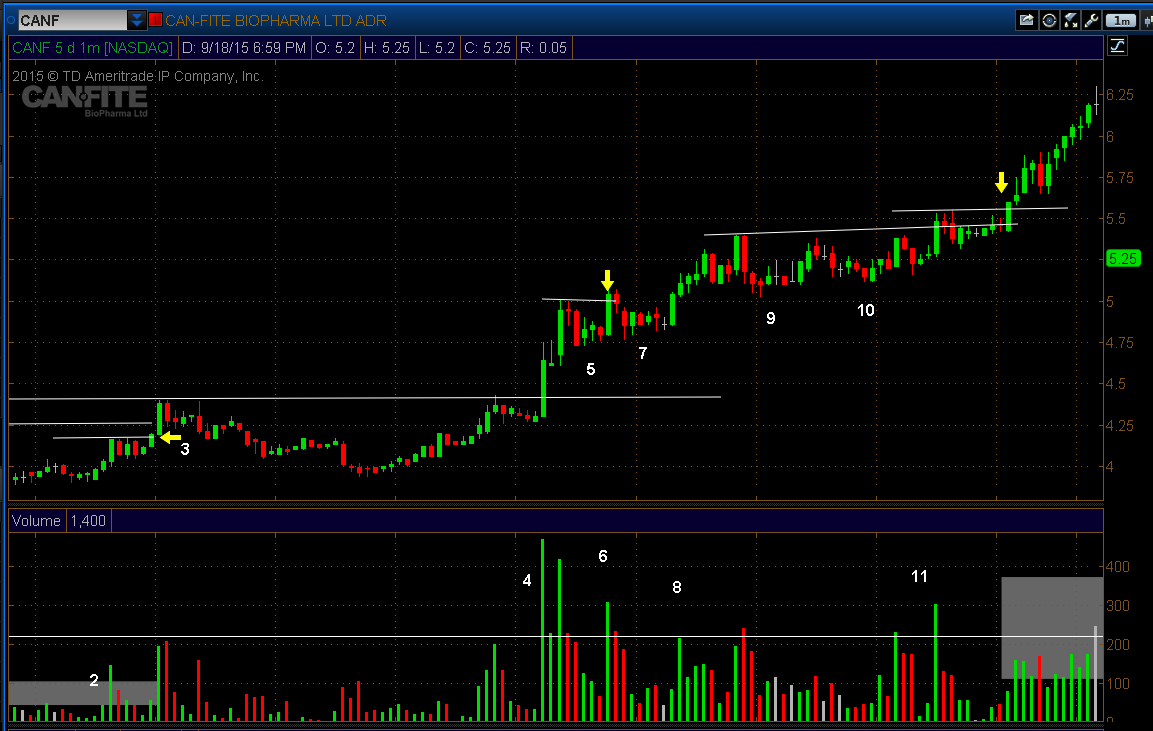Click the R: 0.05 range value

(x=543, y=48)
